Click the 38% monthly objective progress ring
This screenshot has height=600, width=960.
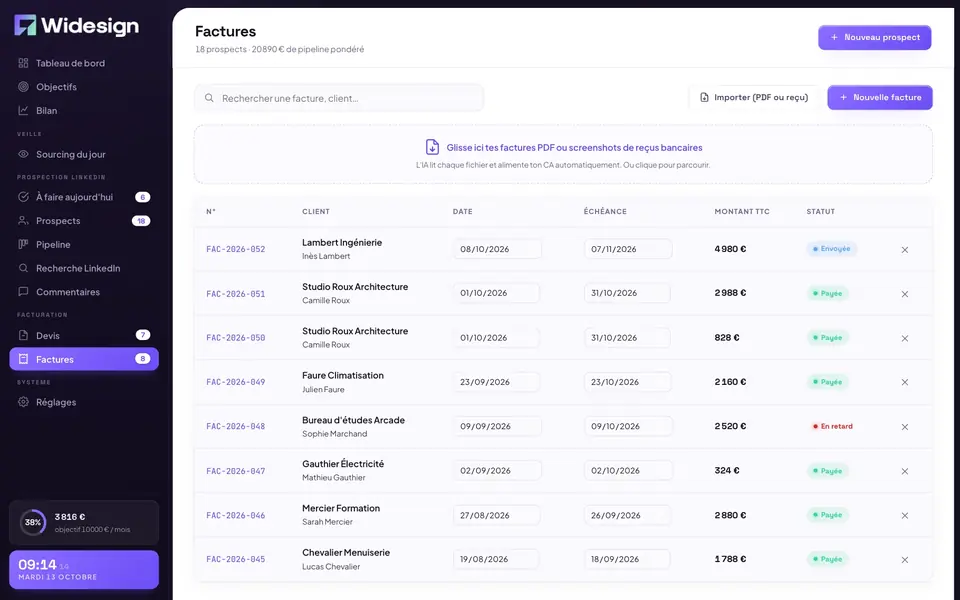pos(32,522)
